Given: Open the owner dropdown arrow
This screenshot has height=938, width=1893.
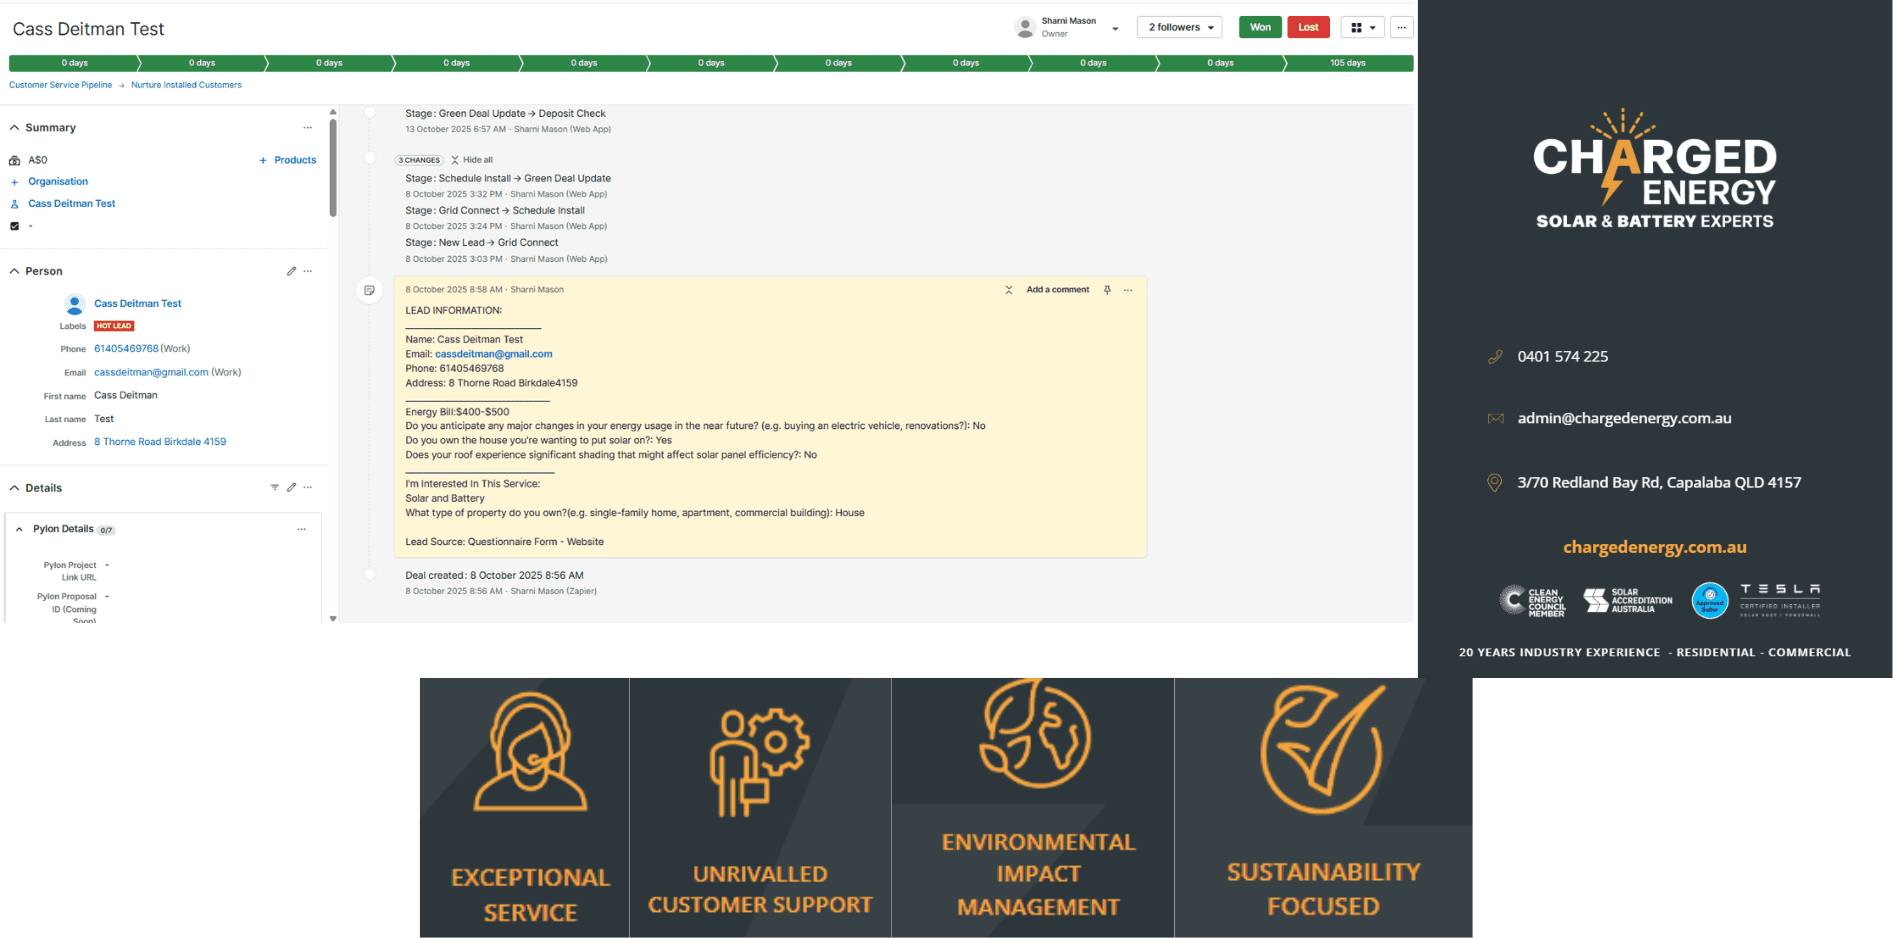Looking at the screenshot, I should (1115, 29).
